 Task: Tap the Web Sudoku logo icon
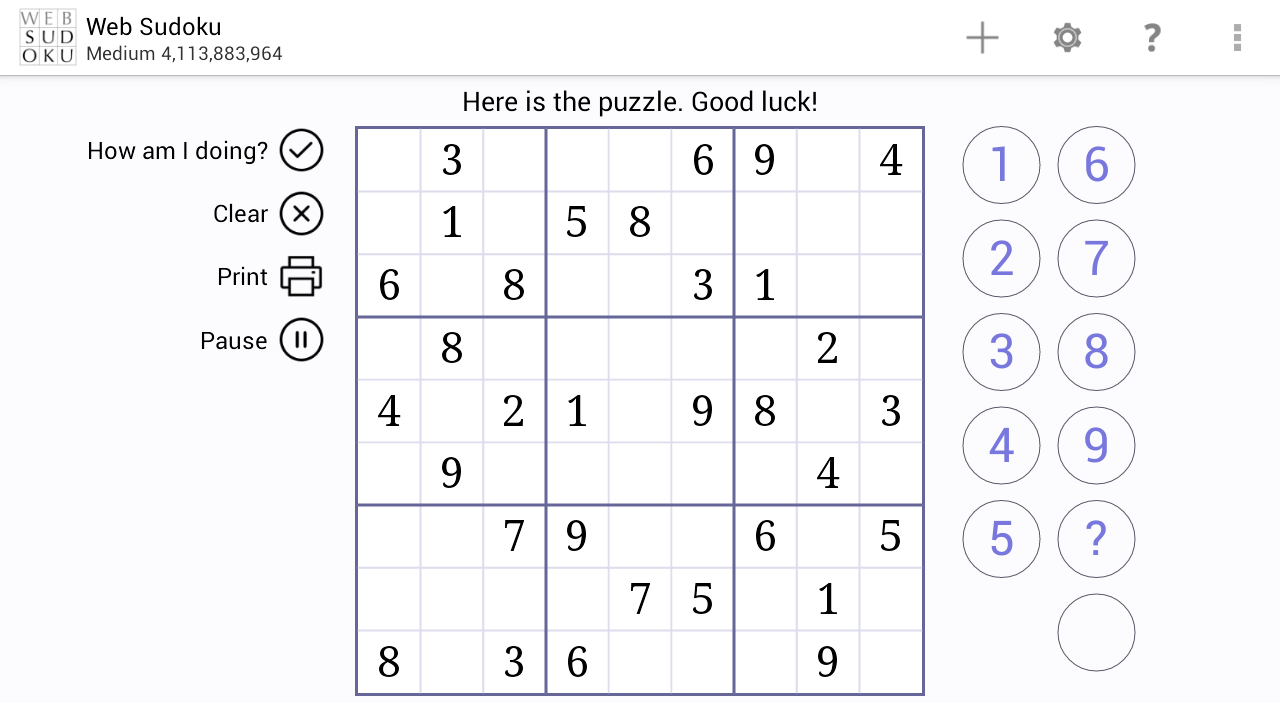48,38
